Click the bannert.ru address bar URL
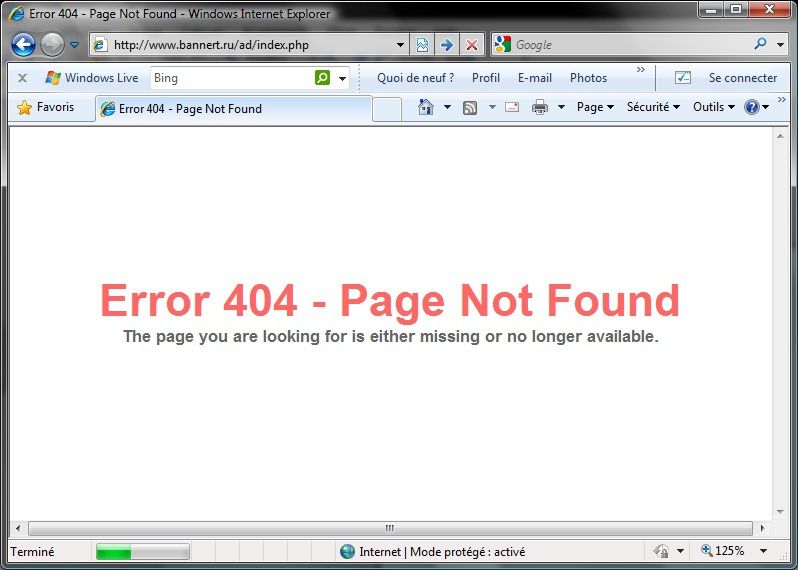The image size is (798, 570). 211,45
